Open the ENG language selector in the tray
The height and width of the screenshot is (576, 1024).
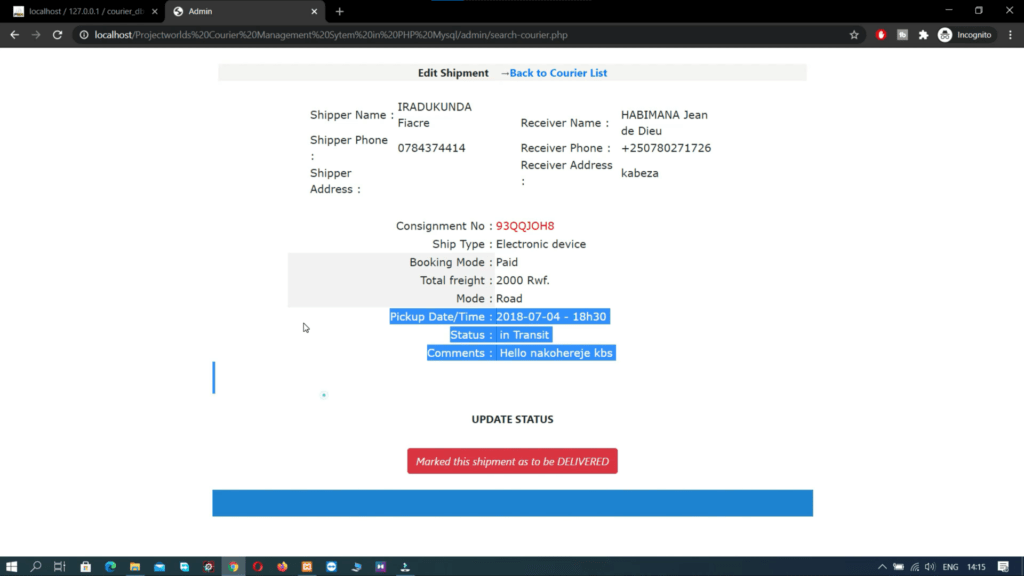click(x=950, y=566)
